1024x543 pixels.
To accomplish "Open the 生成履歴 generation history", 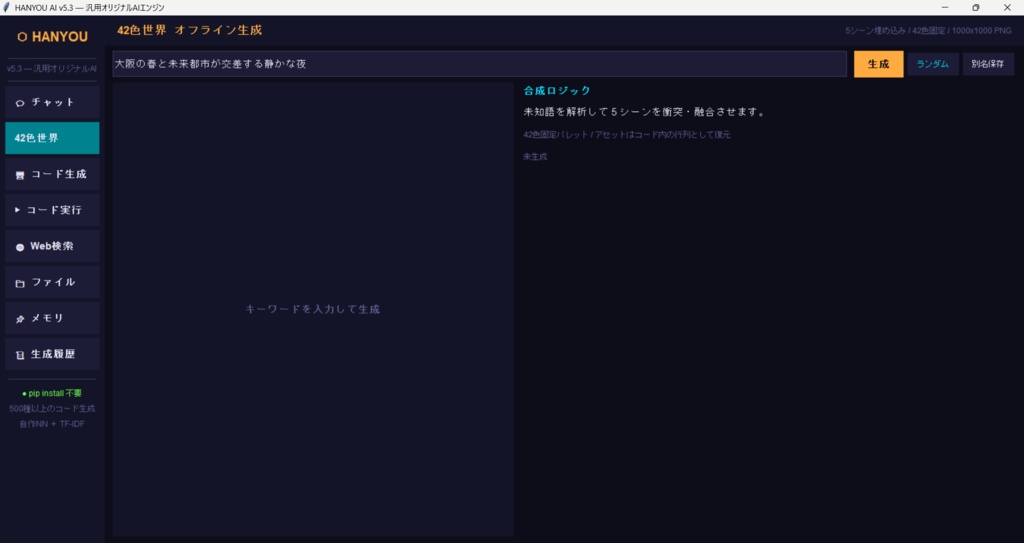I will pyautogui.click(x=52, y=354).
